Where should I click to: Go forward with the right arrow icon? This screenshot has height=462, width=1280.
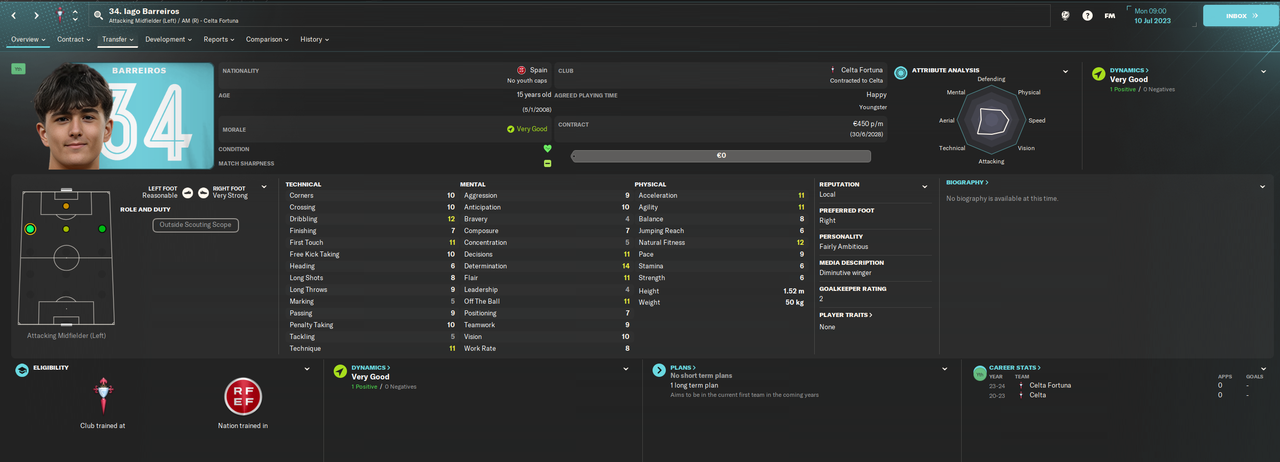point(36,15)
